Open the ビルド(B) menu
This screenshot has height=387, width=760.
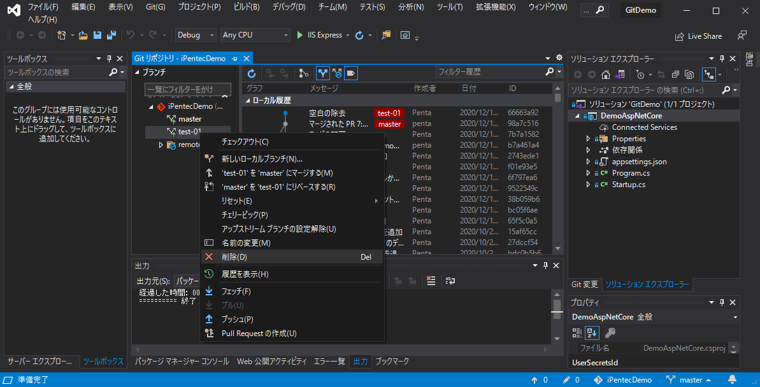(246, 7)
